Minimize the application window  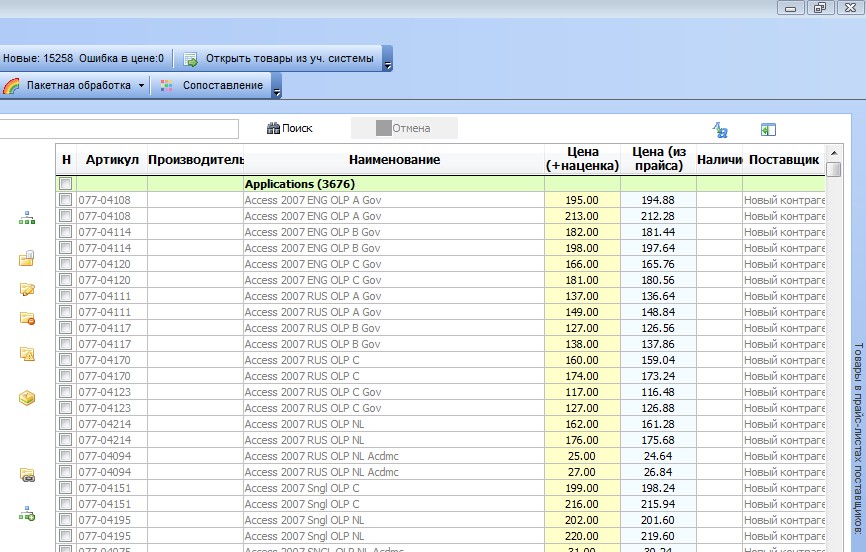(x=791, y=8)
